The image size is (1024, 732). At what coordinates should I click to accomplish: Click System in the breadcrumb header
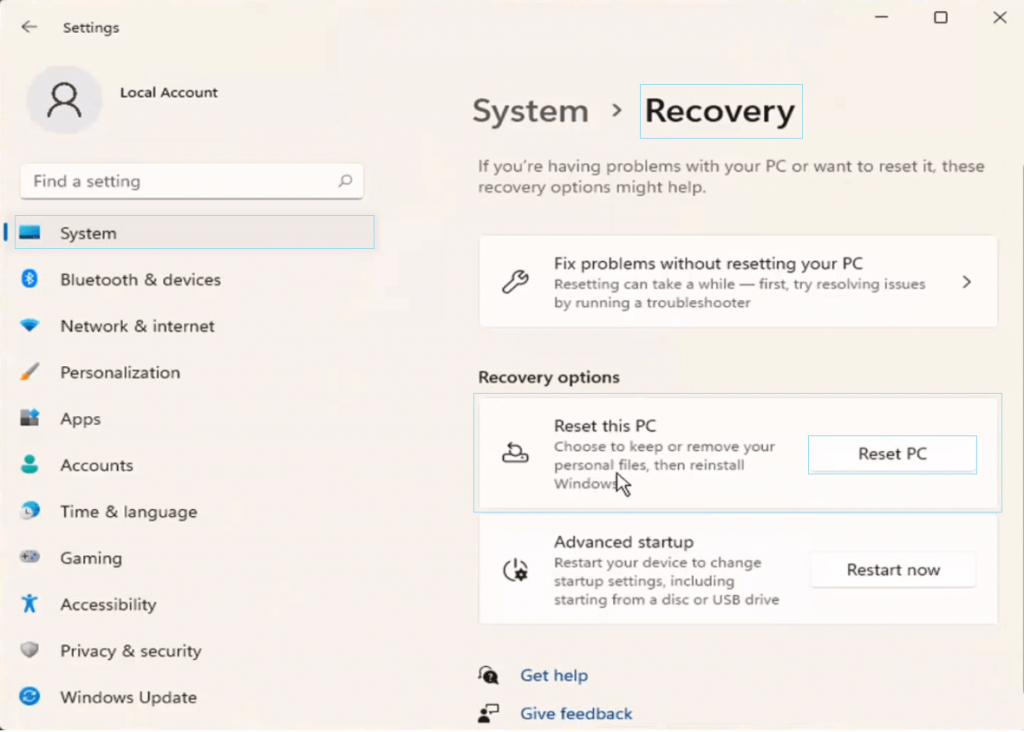click(x=530, y=111)
